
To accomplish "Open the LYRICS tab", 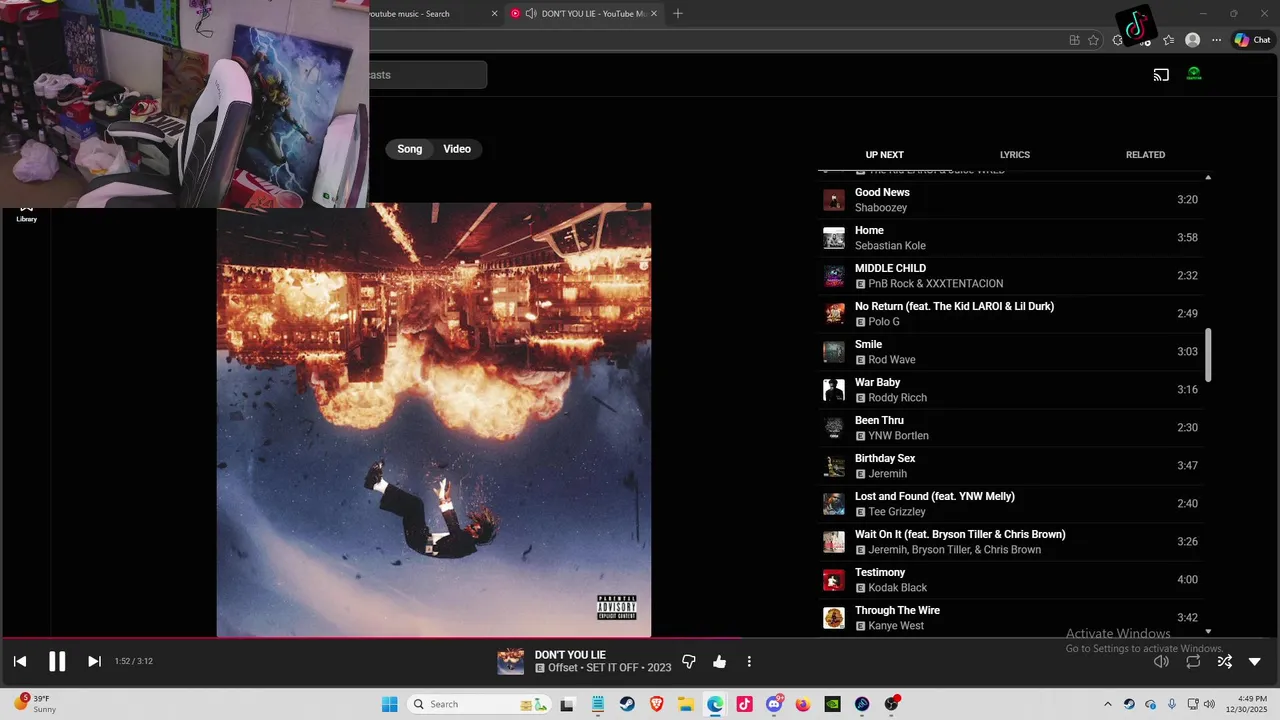I will [x=1015, y=155].
